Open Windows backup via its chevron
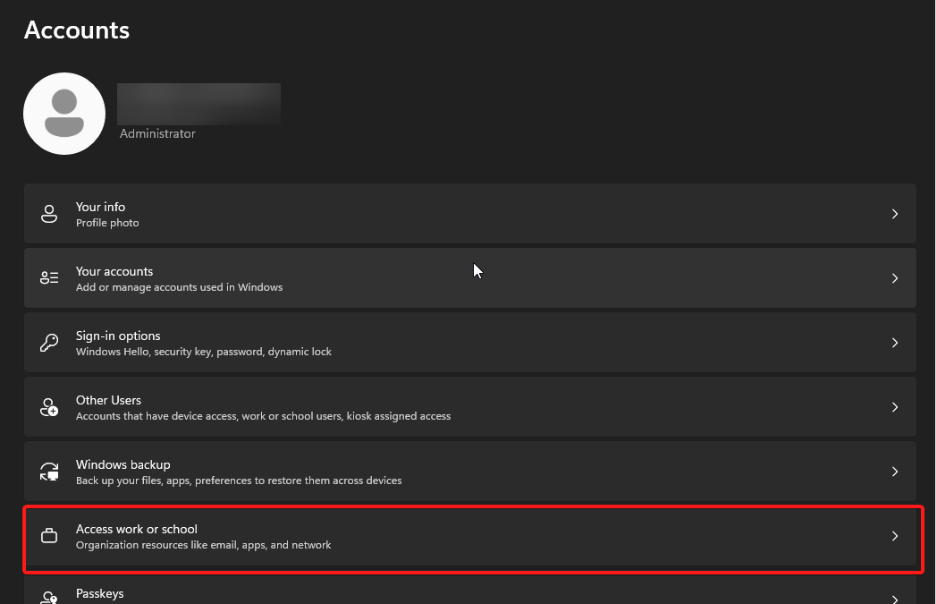Image resolution: width=936 pixels, height=604 pixels. click(x=895, y=472)
